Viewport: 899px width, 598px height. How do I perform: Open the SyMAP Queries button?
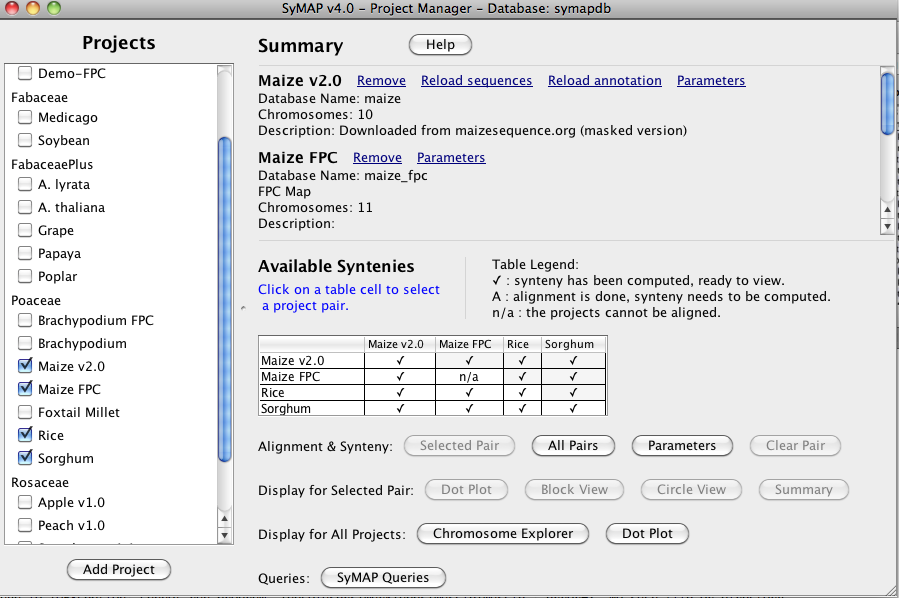pos(383,577)
